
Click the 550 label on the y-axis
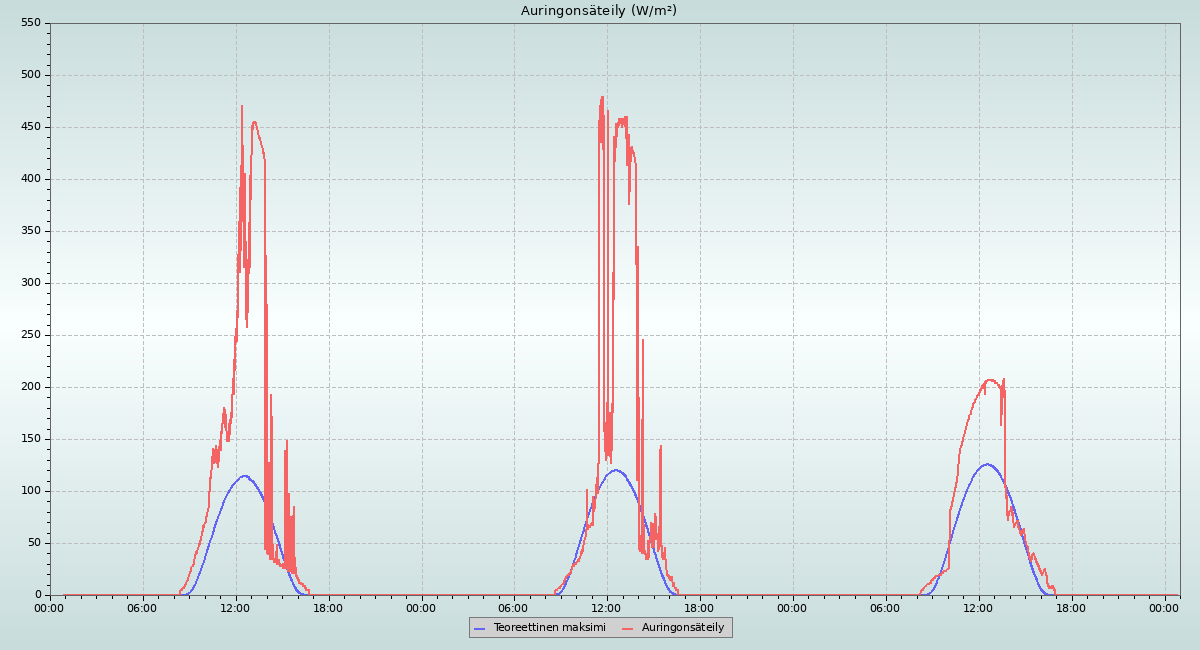tap(31, 23)
